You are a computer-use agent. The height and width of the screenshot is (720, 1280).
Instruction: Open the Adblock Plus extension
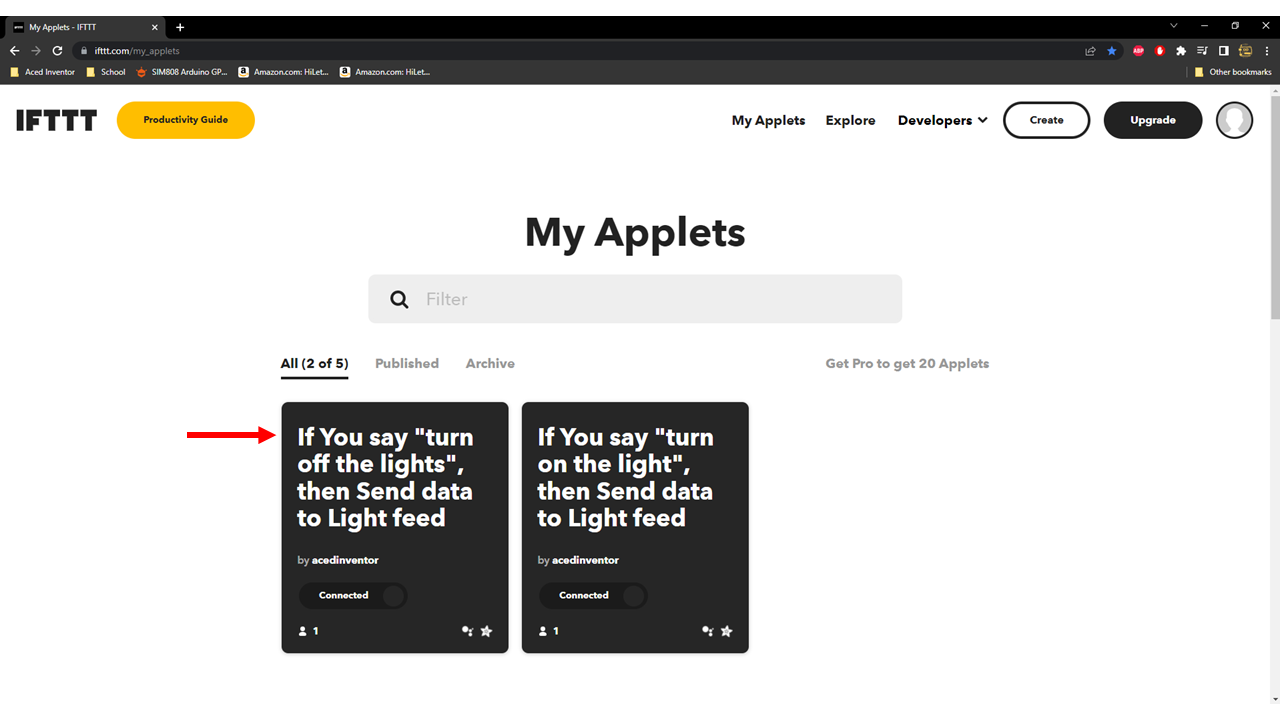pos(1138,51)
